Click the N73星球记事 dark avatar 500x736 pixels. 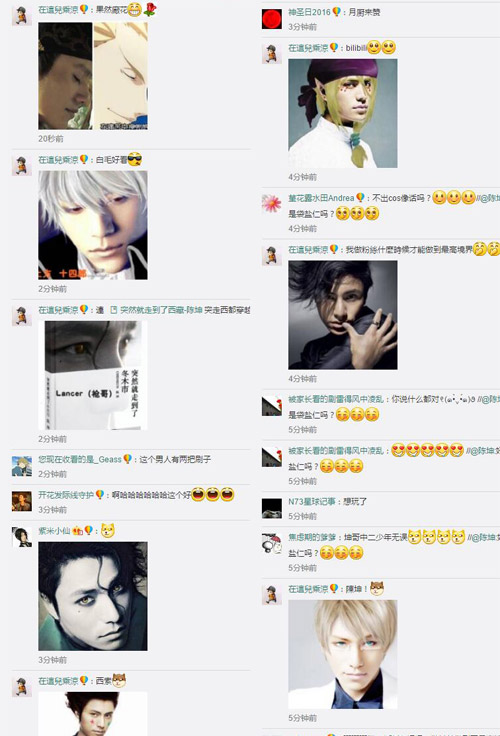pyautogui.click(x=271, y=508)
